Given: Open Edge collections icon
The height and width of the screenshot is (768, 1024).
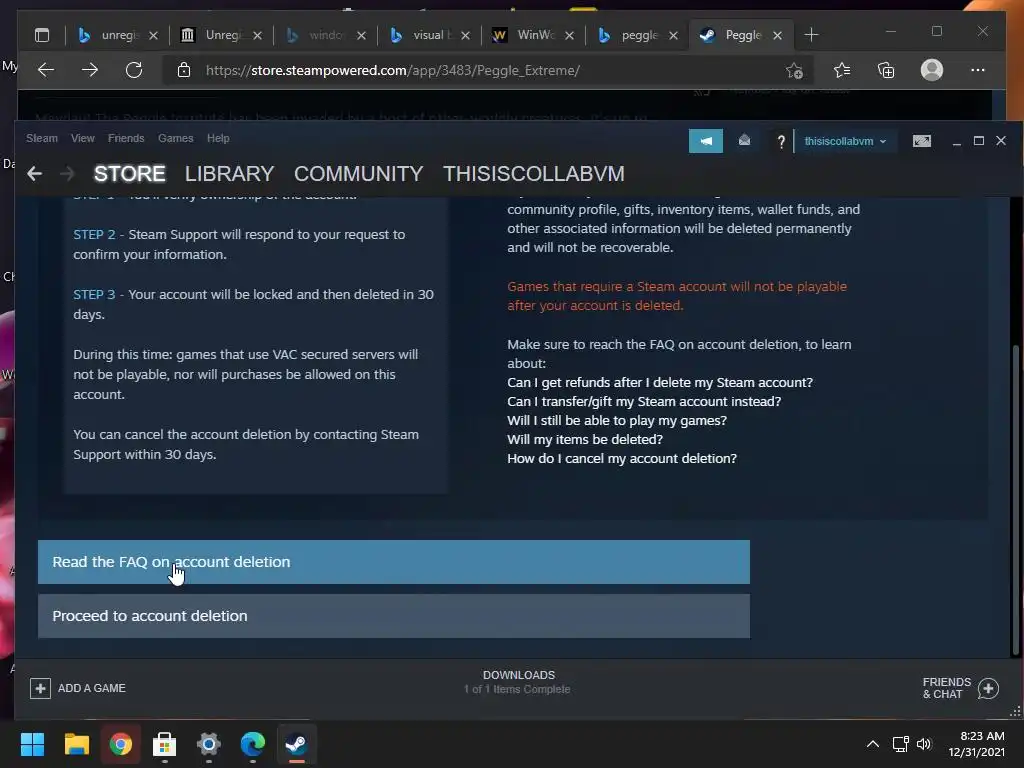Looking at the screenshot, I should (x=886, y=70).
